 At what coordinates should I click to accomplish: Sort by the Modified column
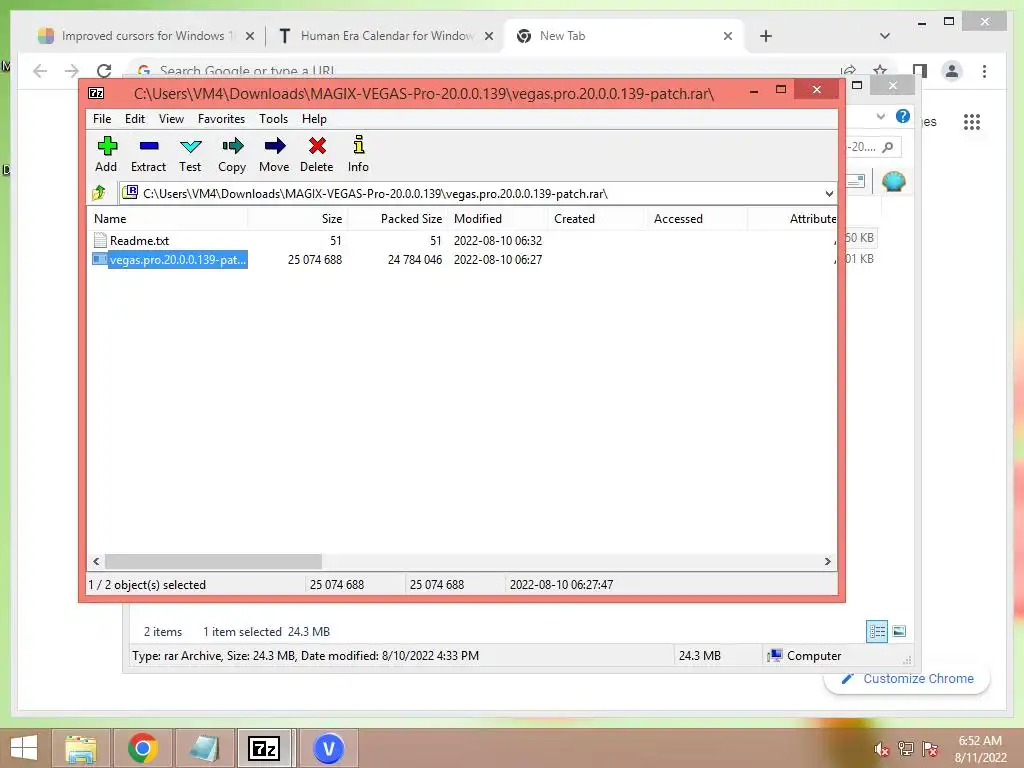498,219
